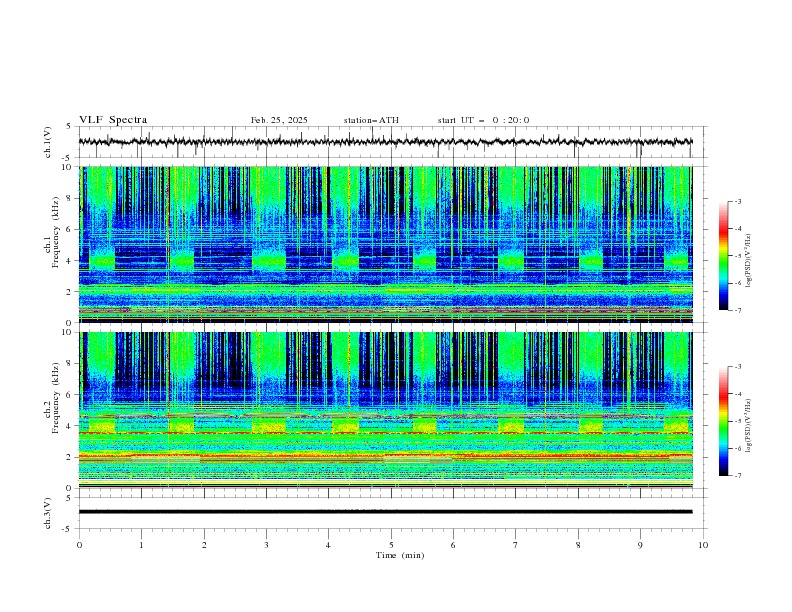The image size is (792, 612).
Task: Click time axis tick label '7'
Action: [516, 545]
